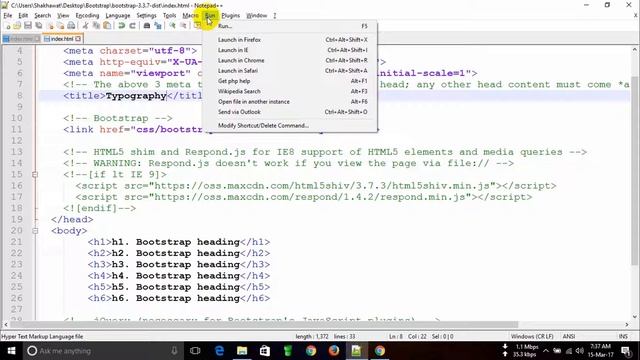The image size is (640, 360).
Task: Select Open file in another instance
Action: (x=290, y=102)
